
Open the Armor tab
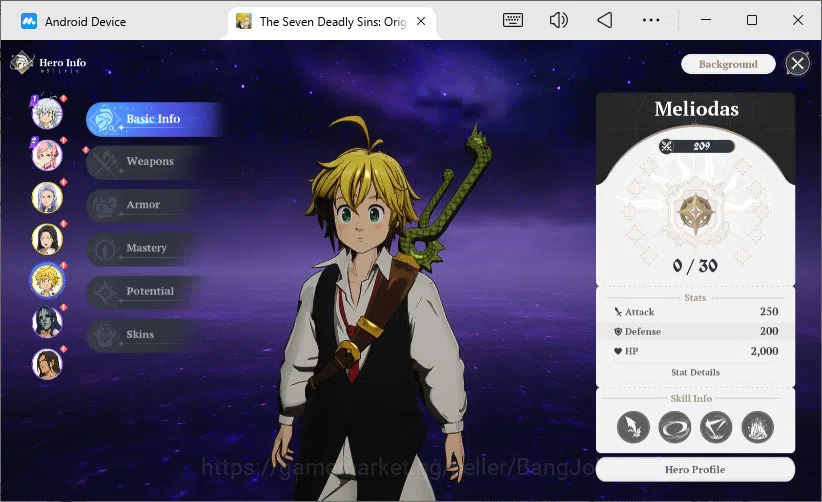click(147, 205)
